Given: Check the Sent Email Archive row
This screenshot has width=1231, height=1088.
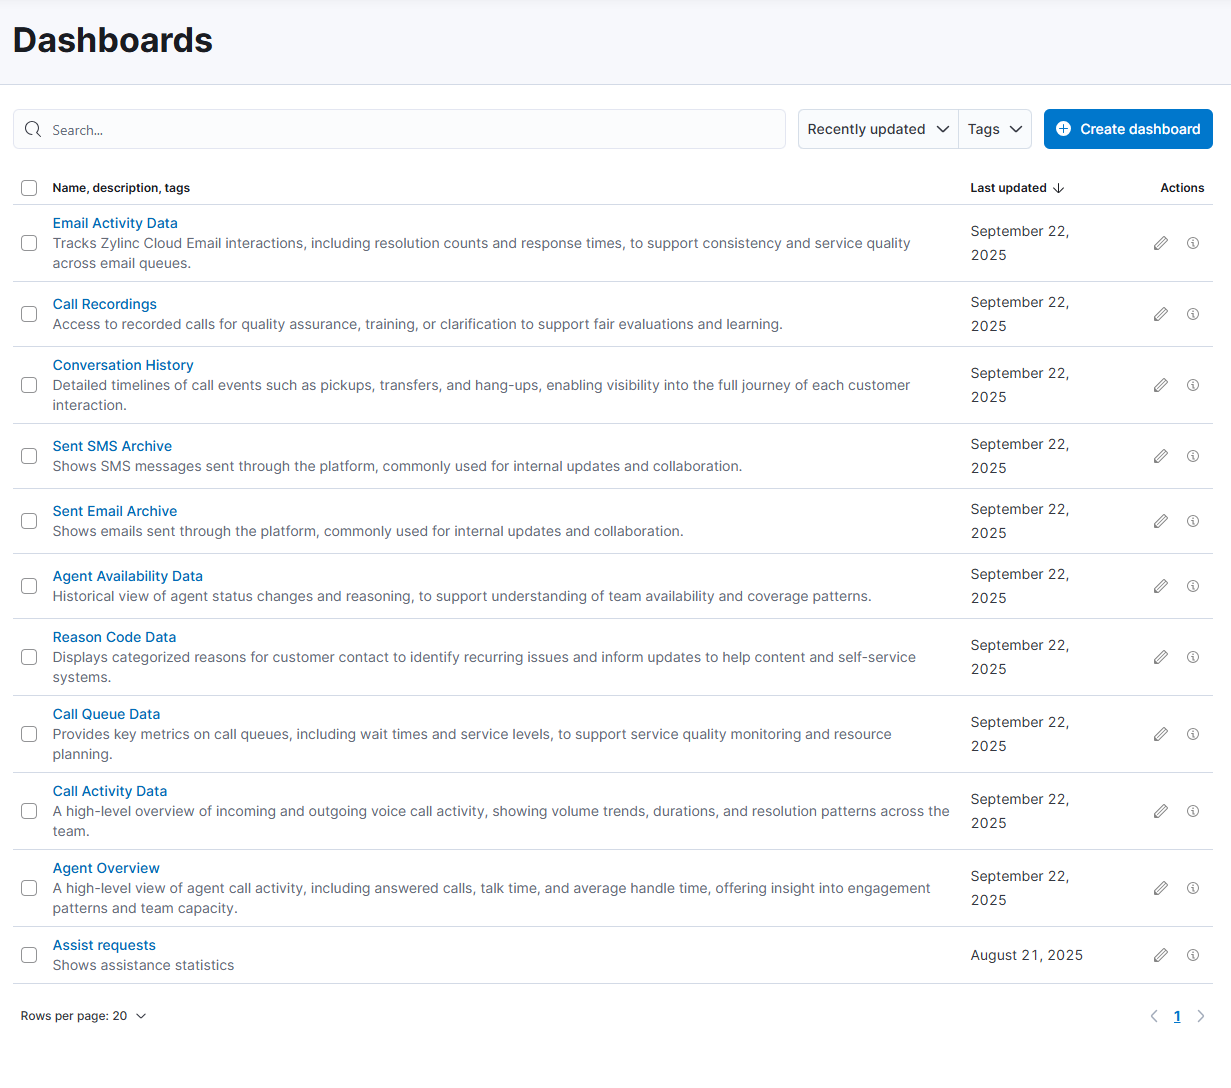Looking at the screenshot, I should pos(29,521).
